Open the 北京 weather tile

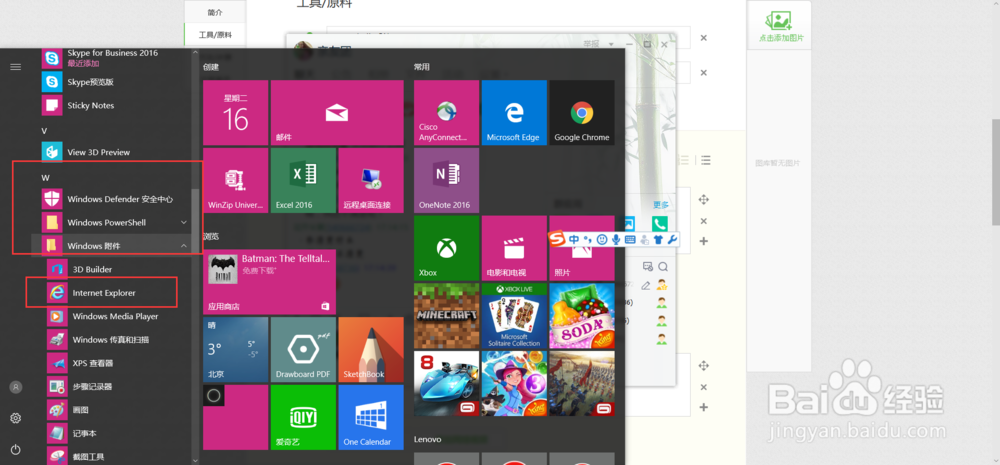[235, 350]
